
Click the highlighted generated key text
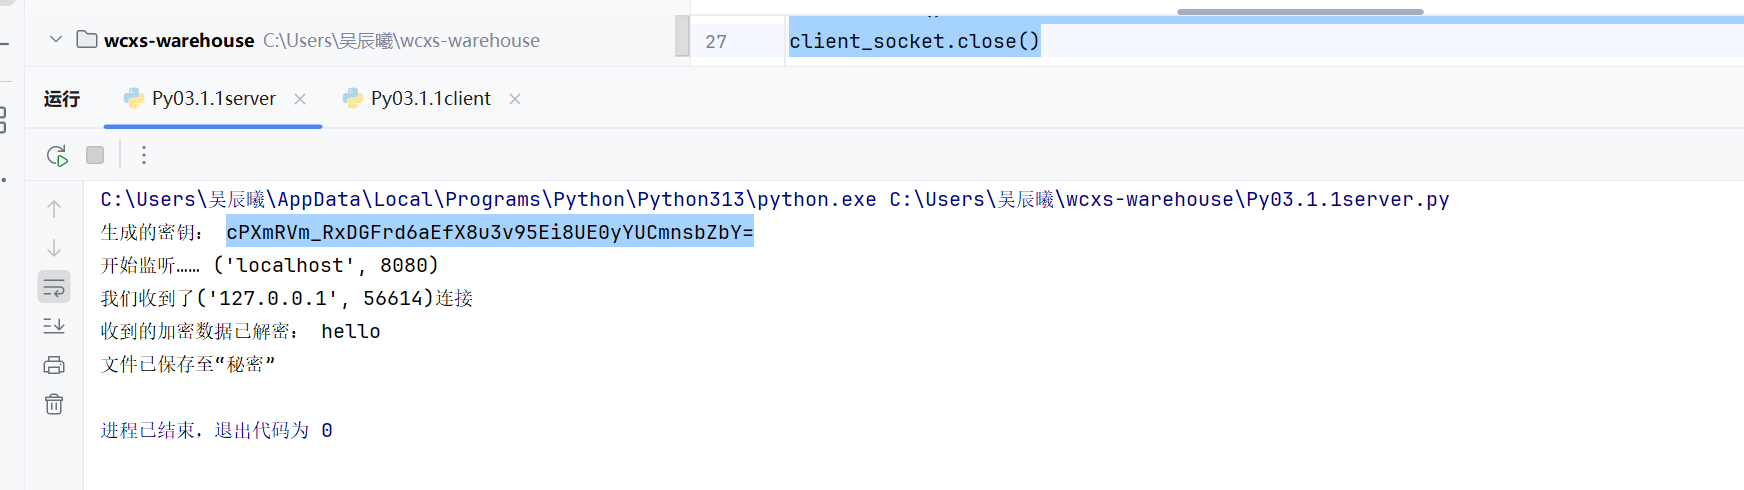(x=489, y=233)
